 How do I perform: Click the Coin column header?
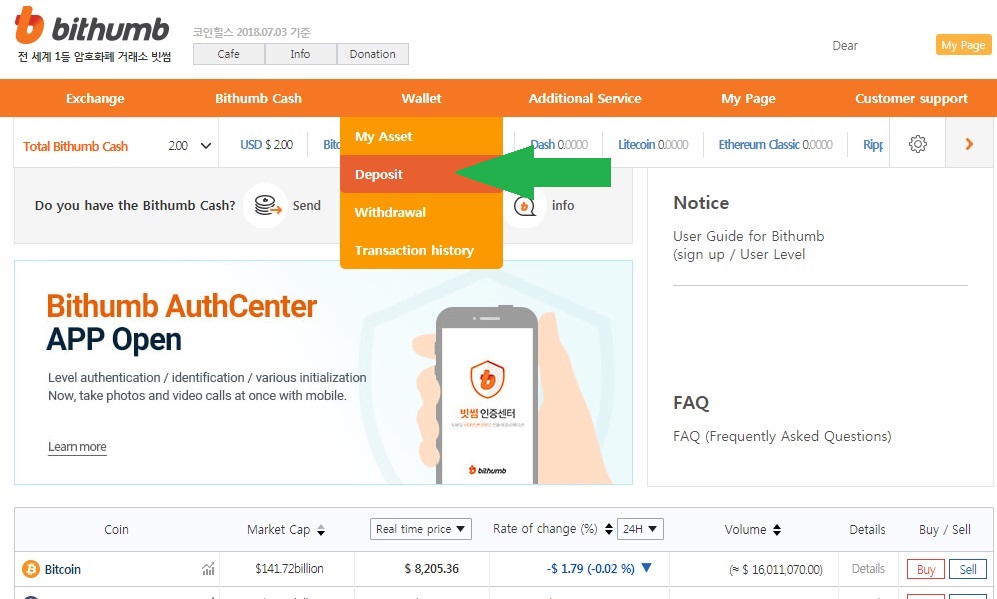116,529
